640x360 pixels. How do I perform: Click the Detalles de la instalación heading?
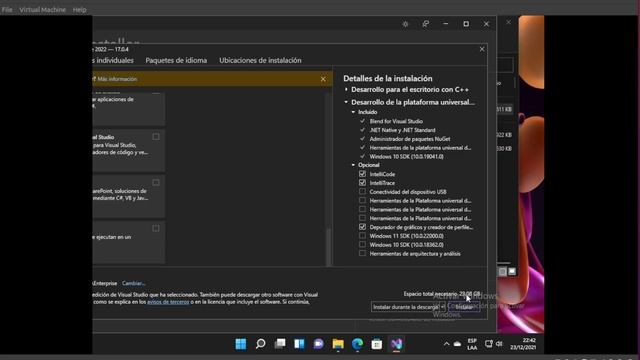tap(388, 78)
